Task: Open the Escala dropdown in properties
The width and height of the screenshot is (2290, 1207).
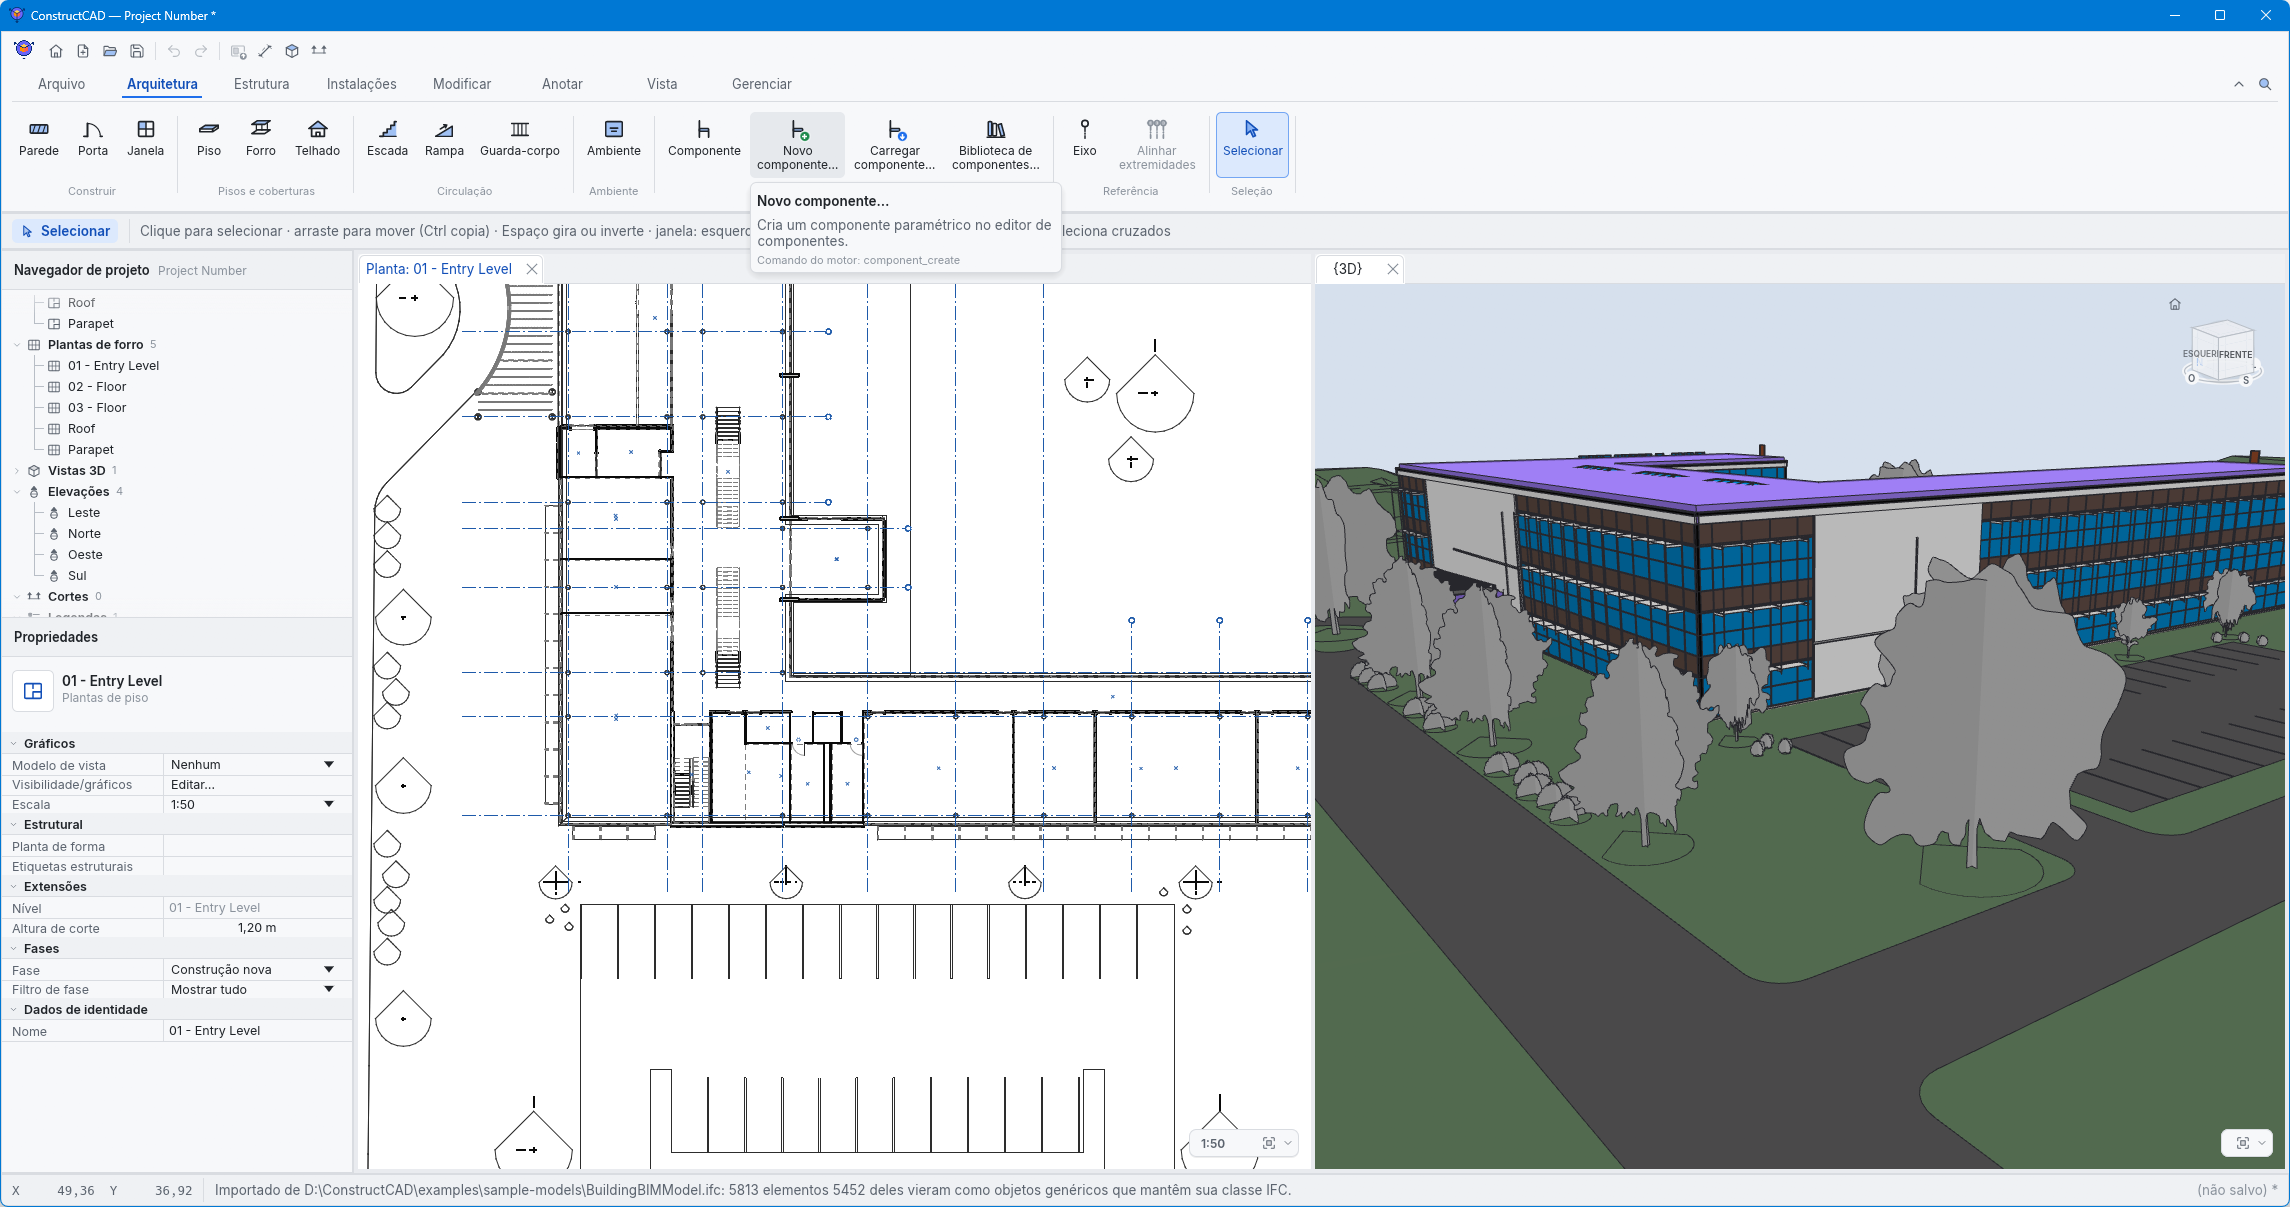Action: point(257,804)
